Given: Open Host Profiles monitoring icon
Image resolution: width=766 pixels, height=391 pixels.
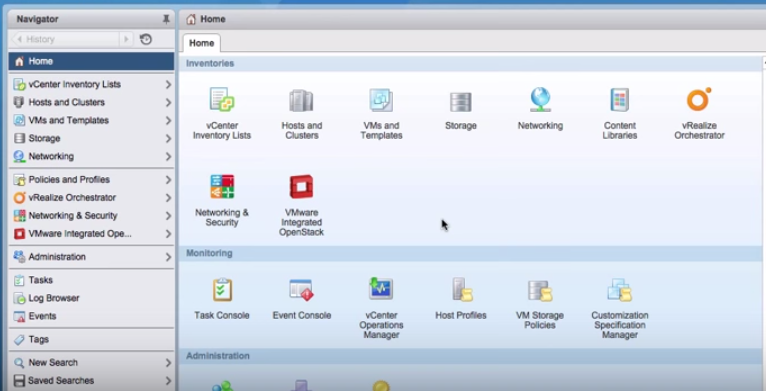Looking at the screenshot, I should (461, 289).
